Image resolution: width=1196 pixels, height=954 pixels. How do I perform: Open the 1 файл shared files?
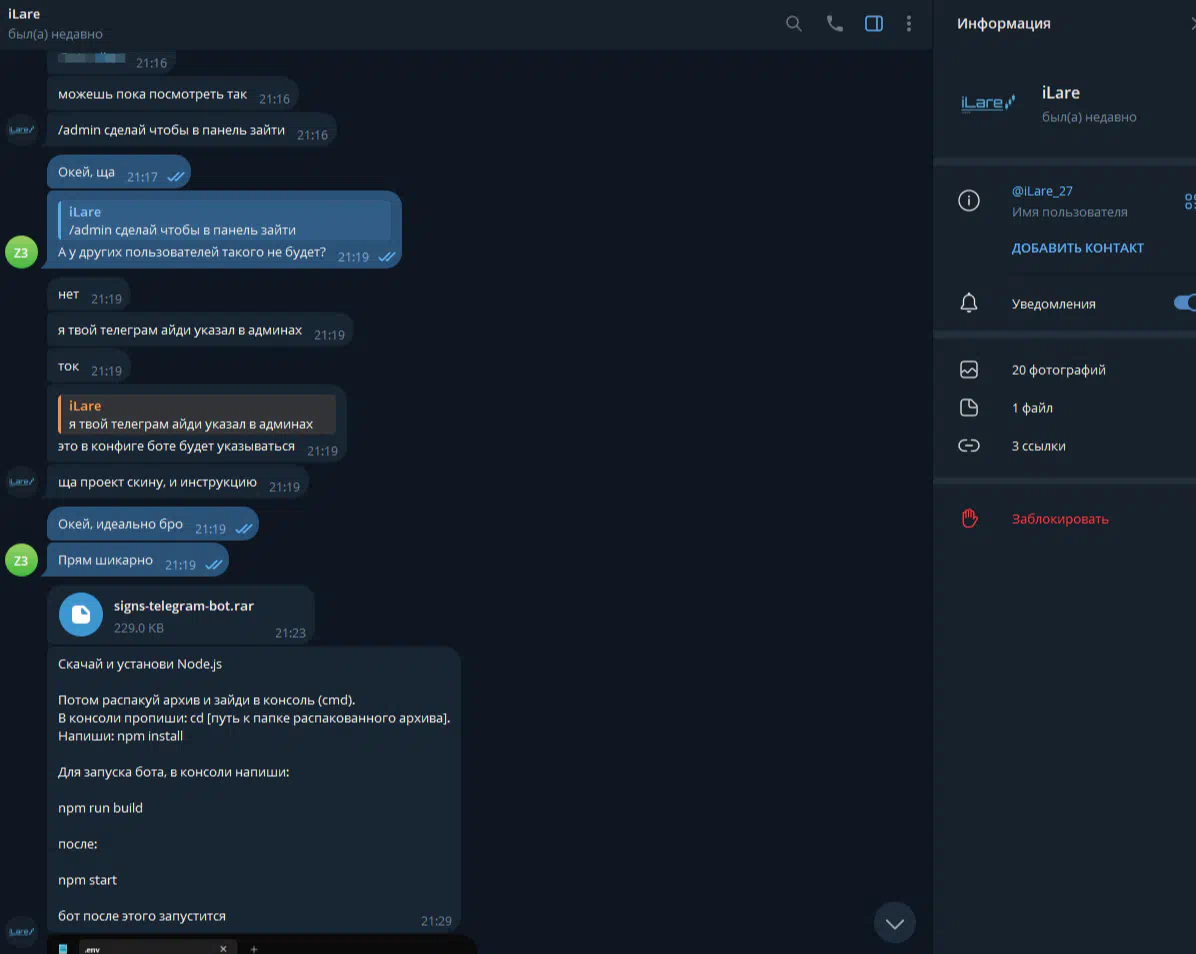point(1032,408)
